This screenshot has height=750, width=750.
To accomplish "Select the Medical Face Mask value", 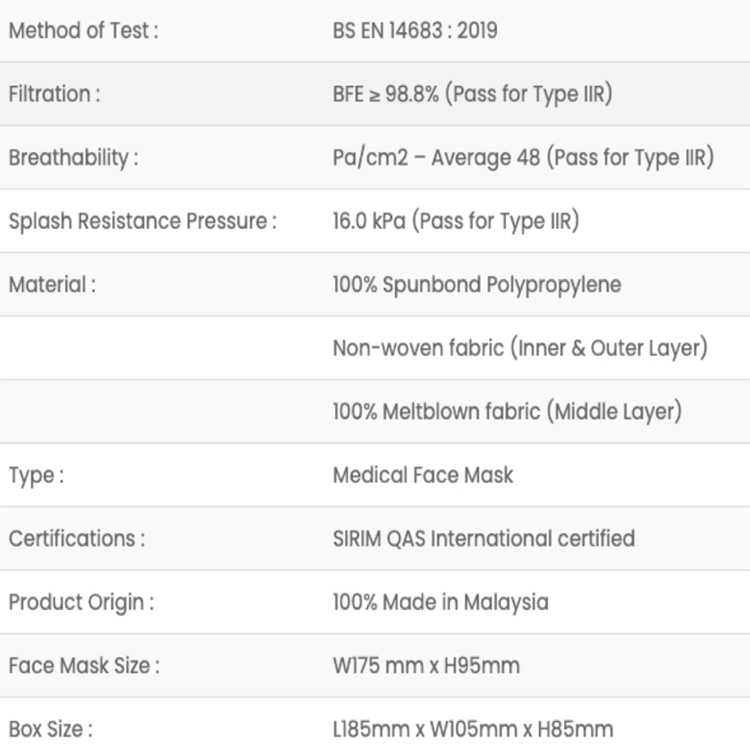I will coord(422,475).
